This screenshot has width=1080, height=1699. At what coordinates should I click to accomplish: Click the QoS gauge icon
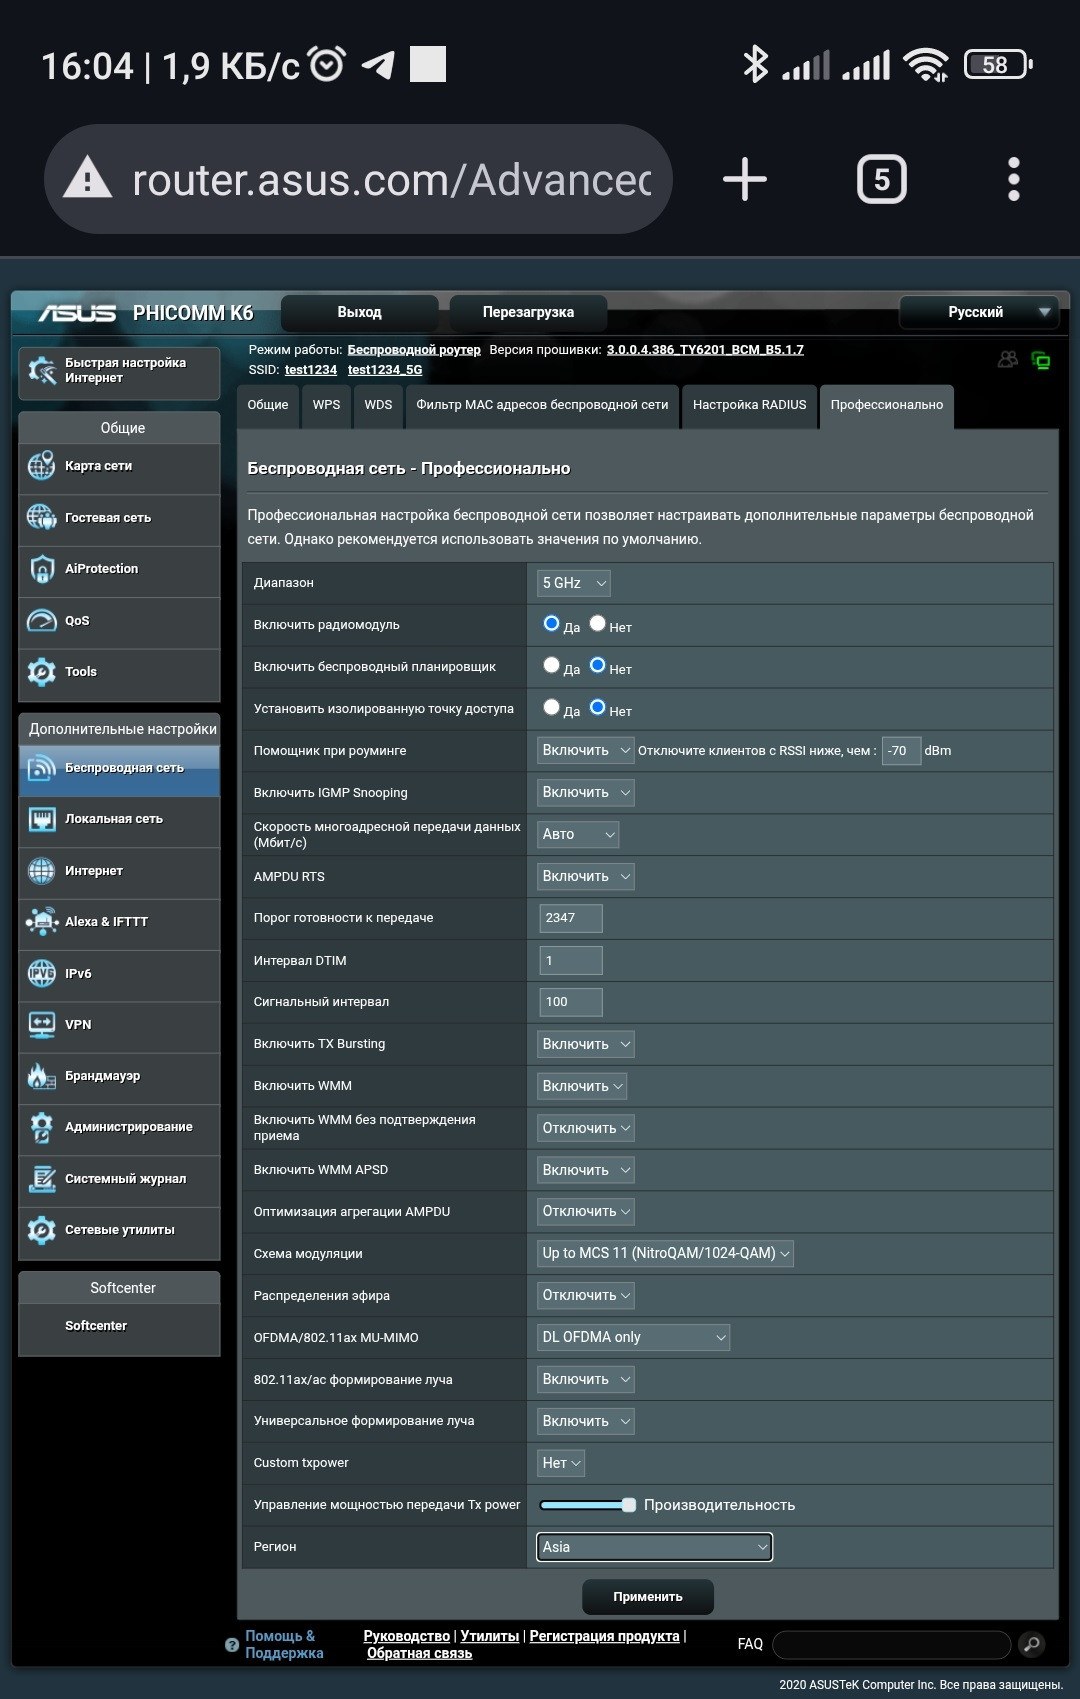tap(42, 621)
